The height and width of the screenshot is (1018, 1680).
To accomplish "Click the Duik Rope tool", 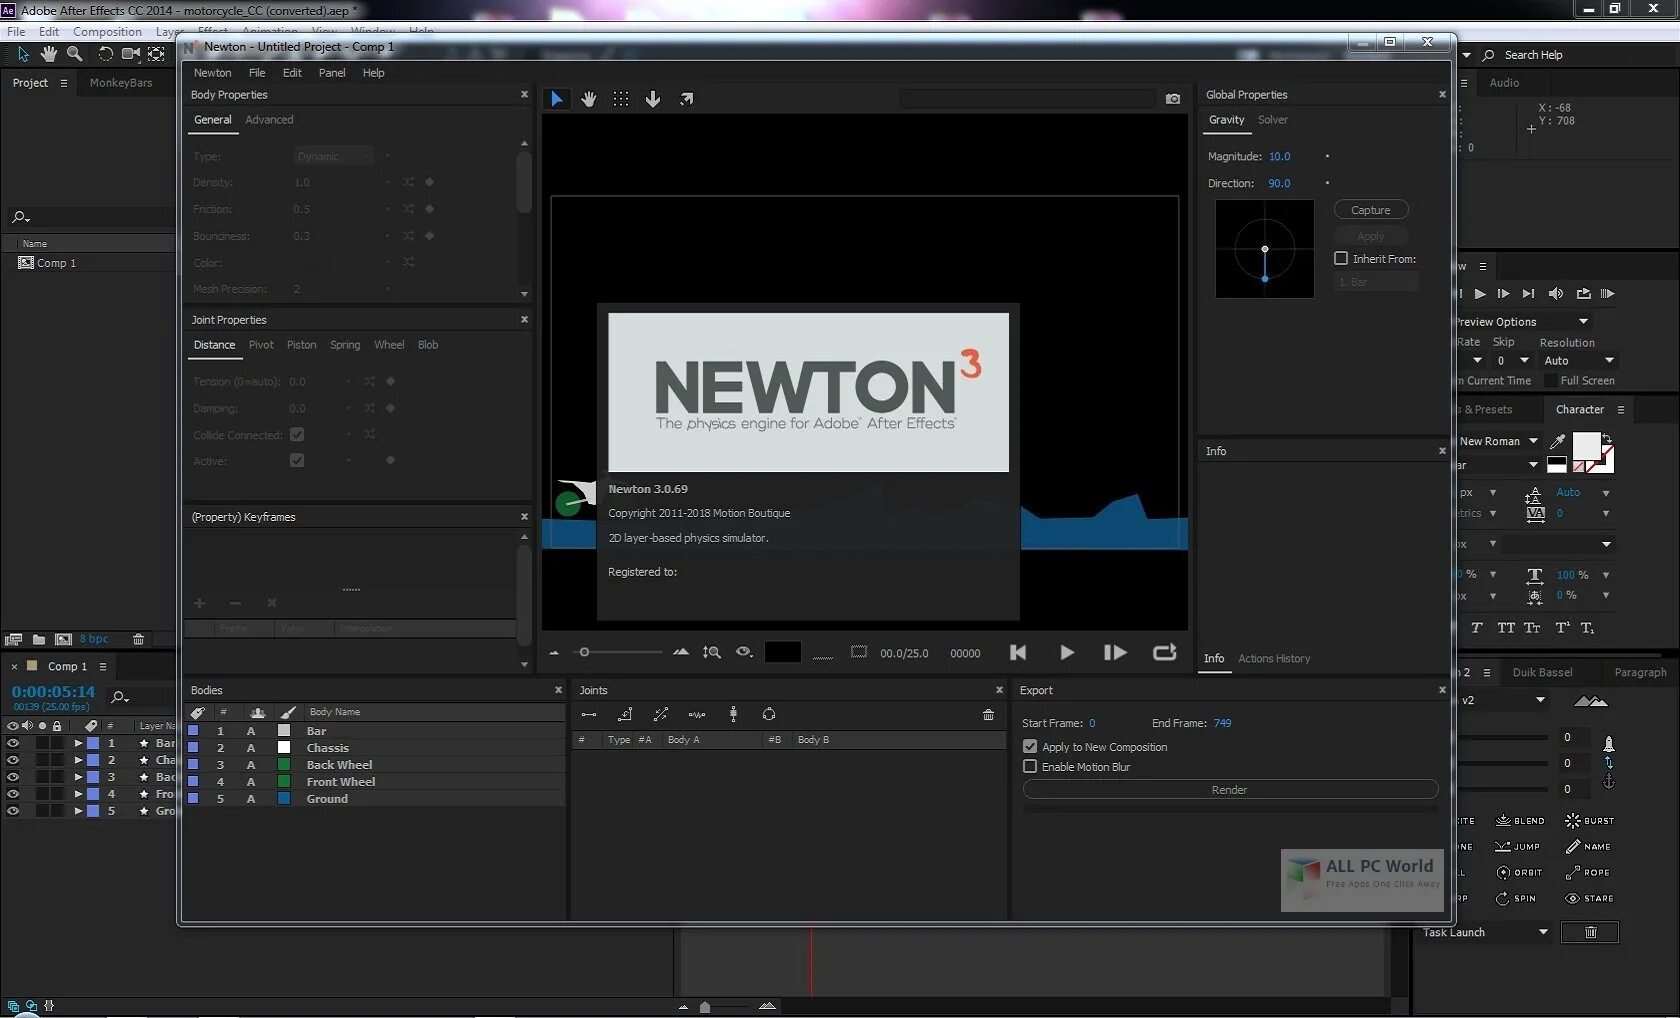I will [x=1588, y=872].
